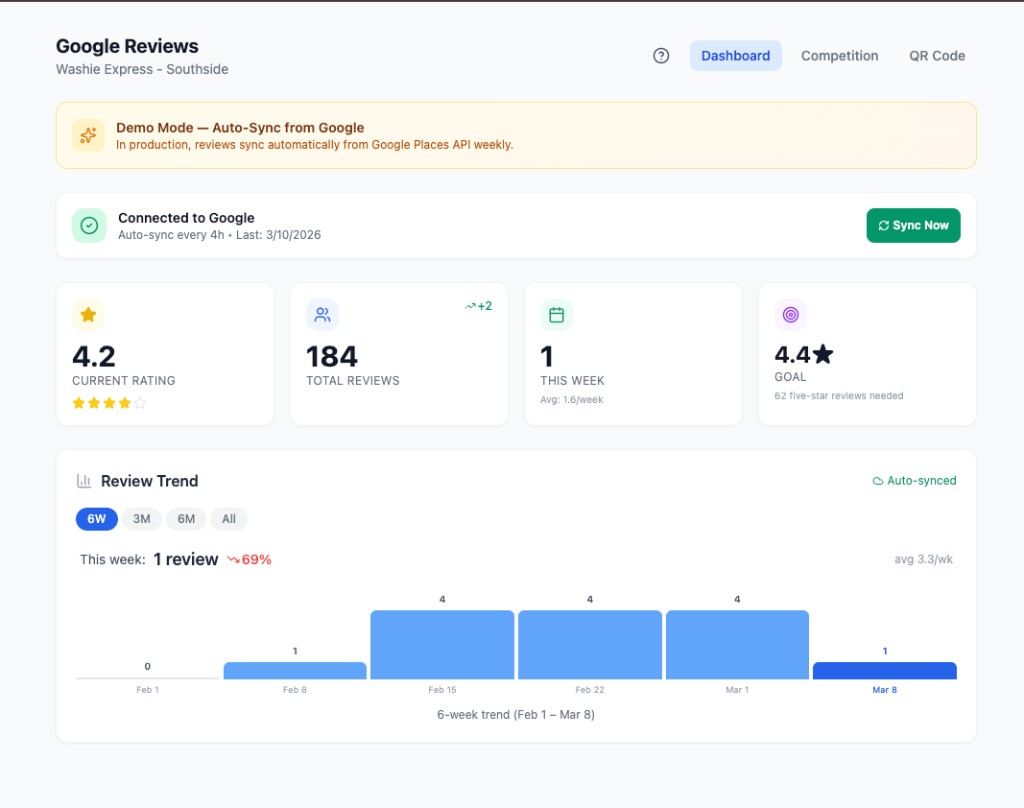Click the row of rating stars under Current Rating
1024x808 pixels.
click(109, 403)
